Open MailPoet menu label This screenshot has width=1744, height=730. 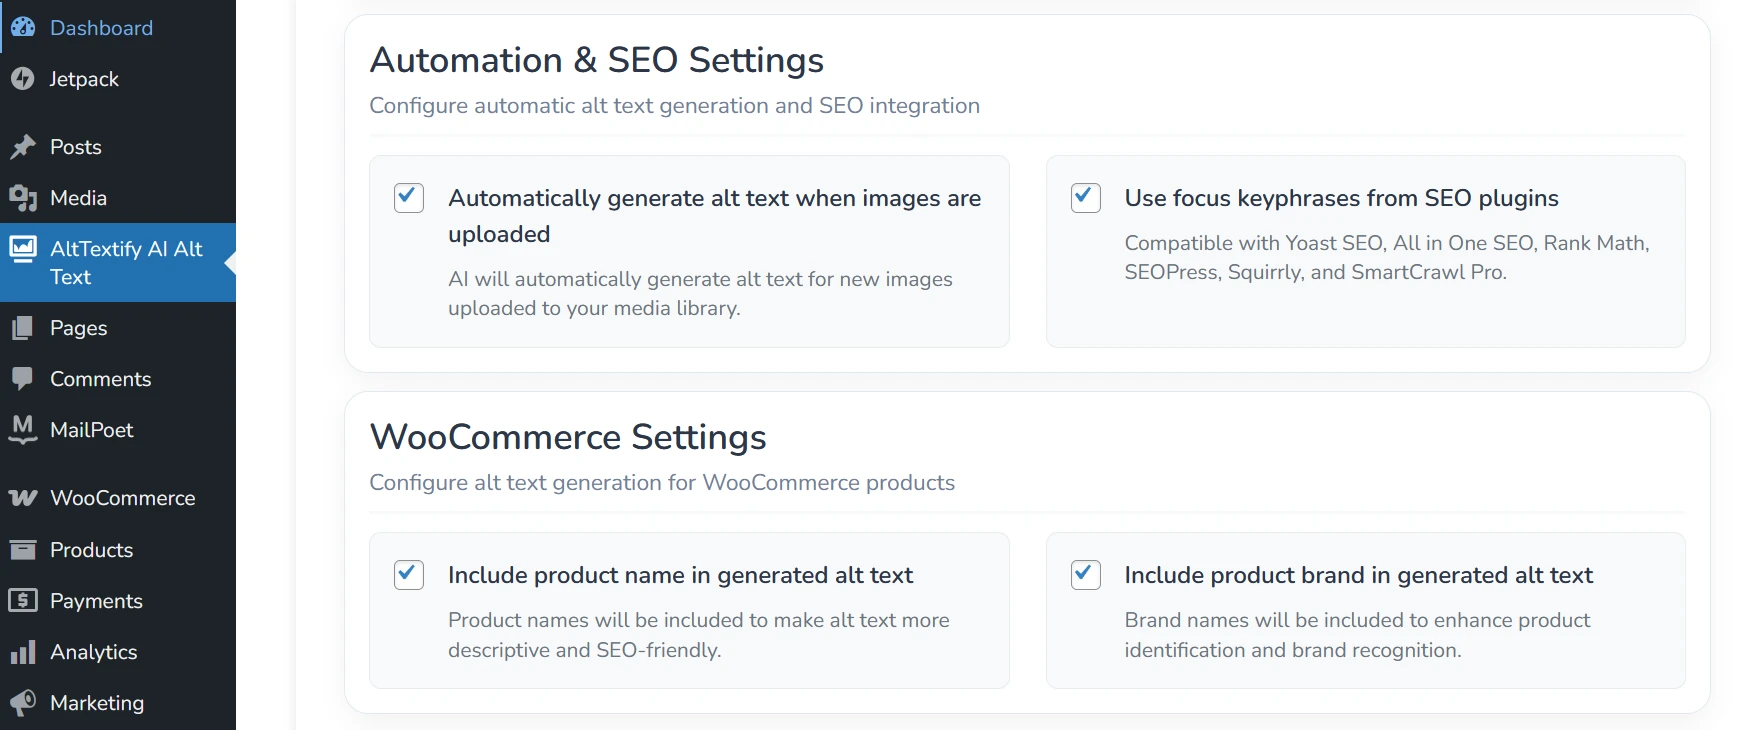pyautogui.click(x=92, y=430)
